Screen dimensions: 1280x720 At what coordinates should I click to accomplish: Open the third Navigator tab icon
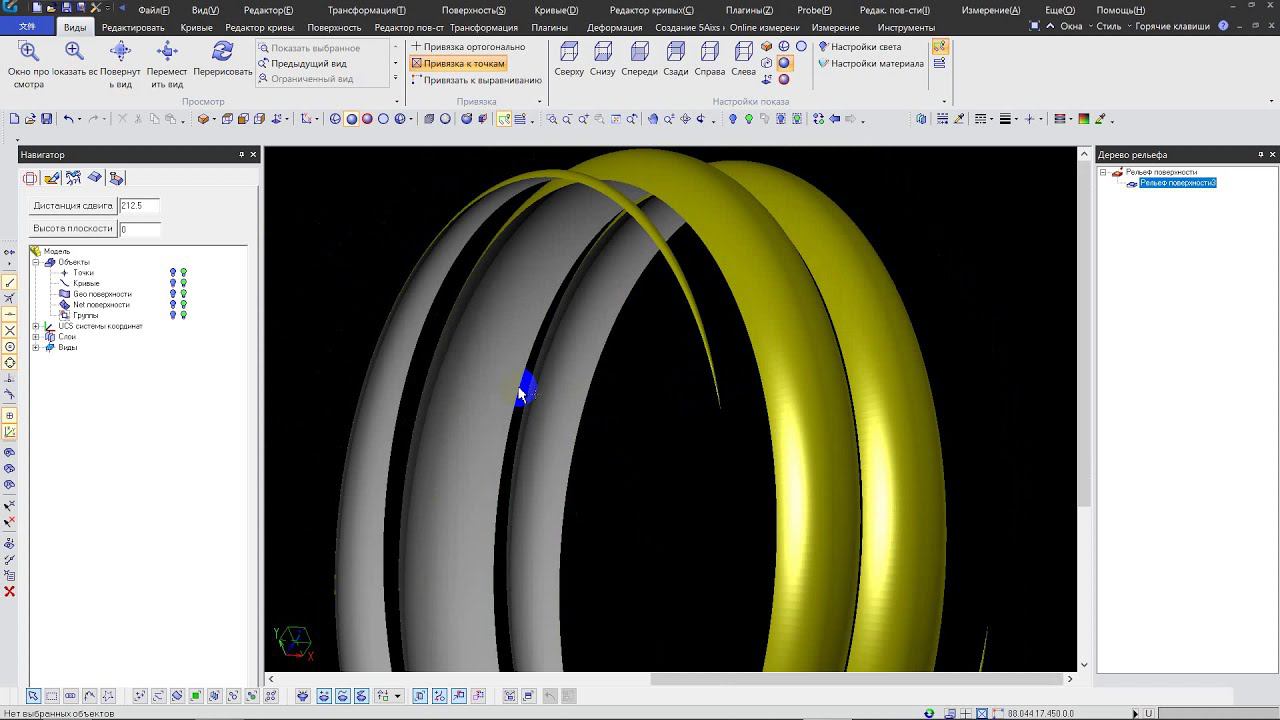[73, 178]
